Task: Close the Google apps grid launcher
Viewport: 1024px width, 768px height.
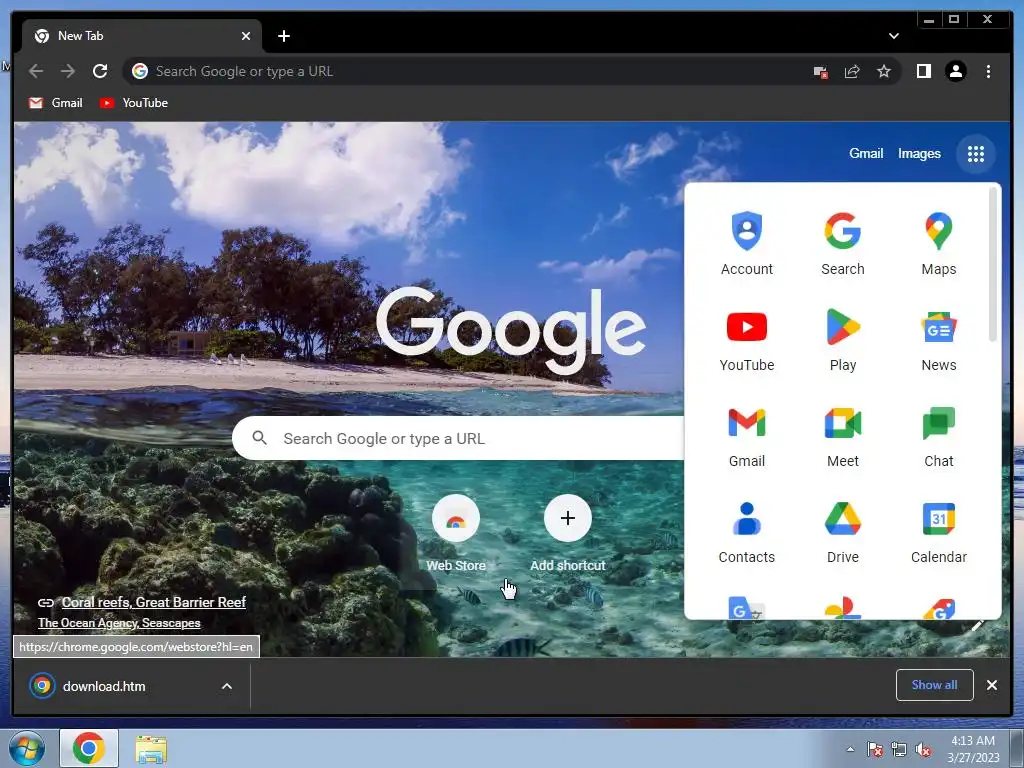Action: click(976, 154)
